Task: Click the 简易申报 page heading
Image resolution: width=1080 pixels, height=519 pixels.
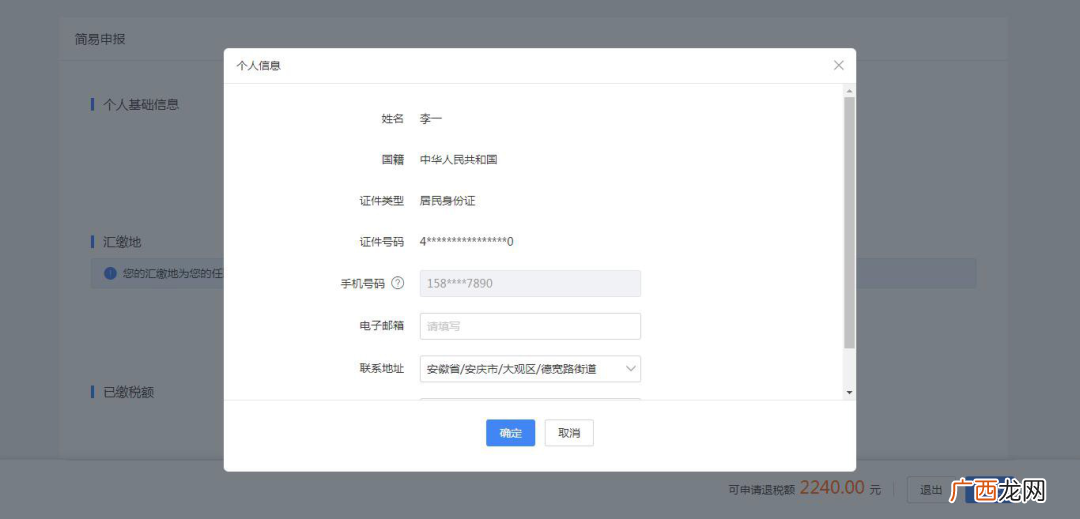Action: 100,39
